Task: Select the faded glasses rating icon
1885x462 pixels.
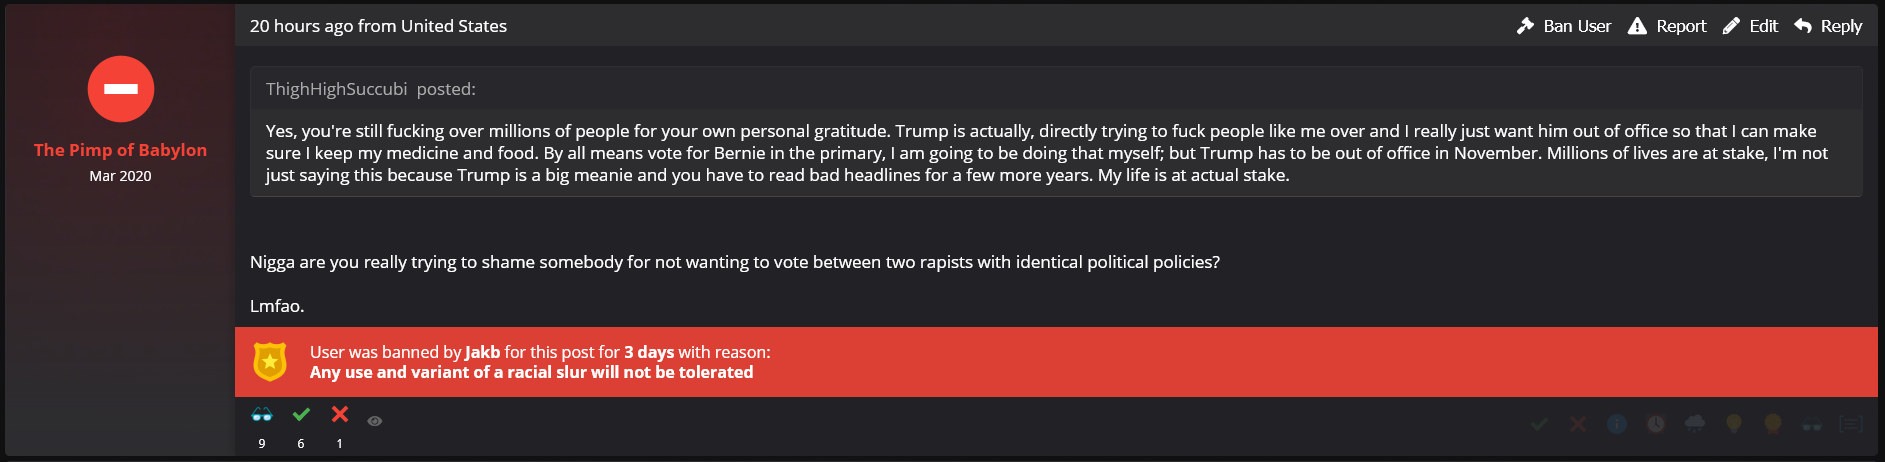Action: tap(1812, 424)
